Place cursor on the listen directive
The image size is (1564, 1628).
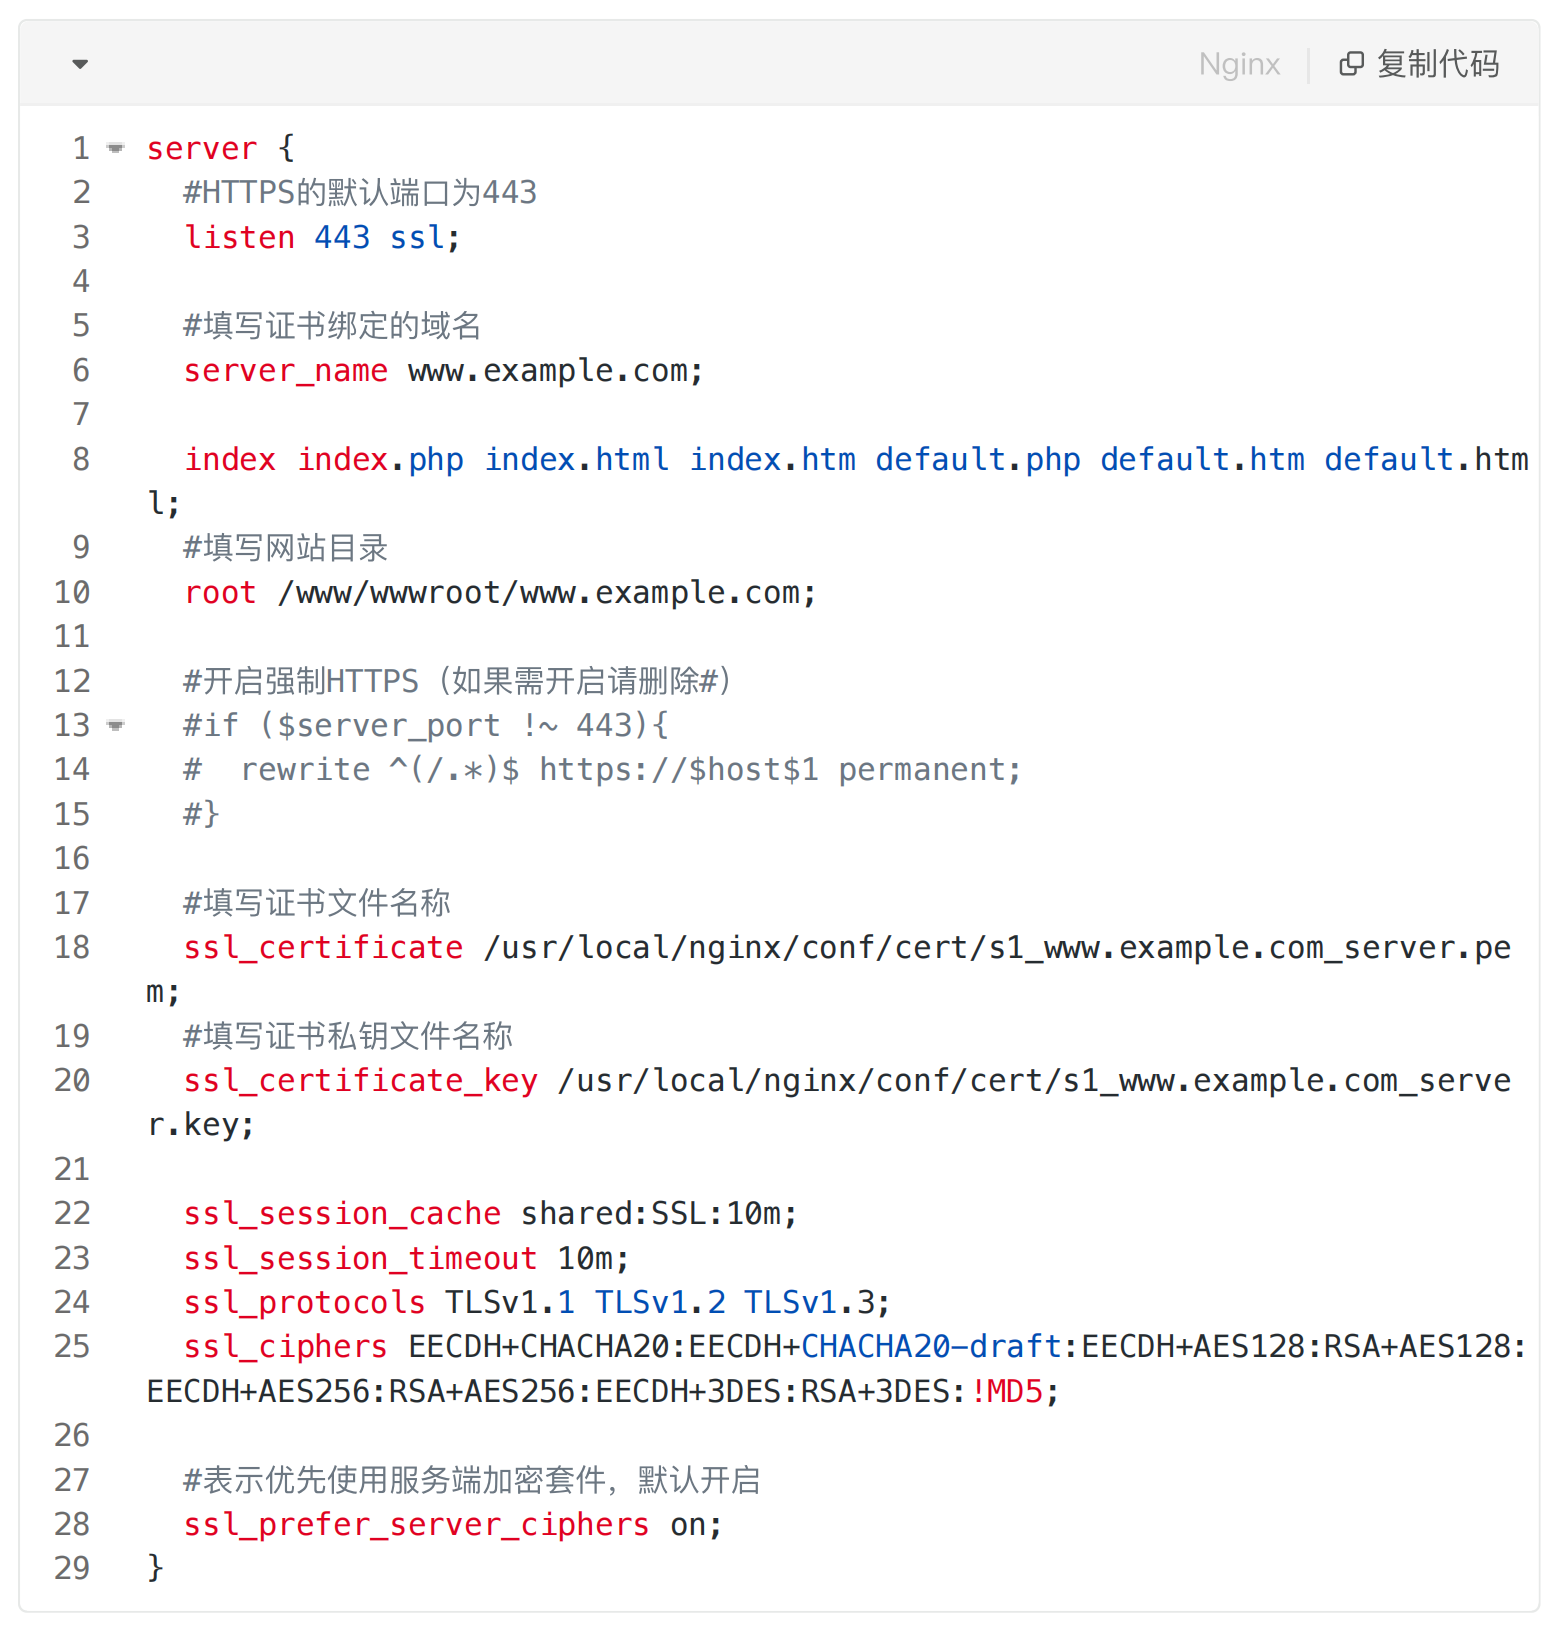(x=240, y=238)
